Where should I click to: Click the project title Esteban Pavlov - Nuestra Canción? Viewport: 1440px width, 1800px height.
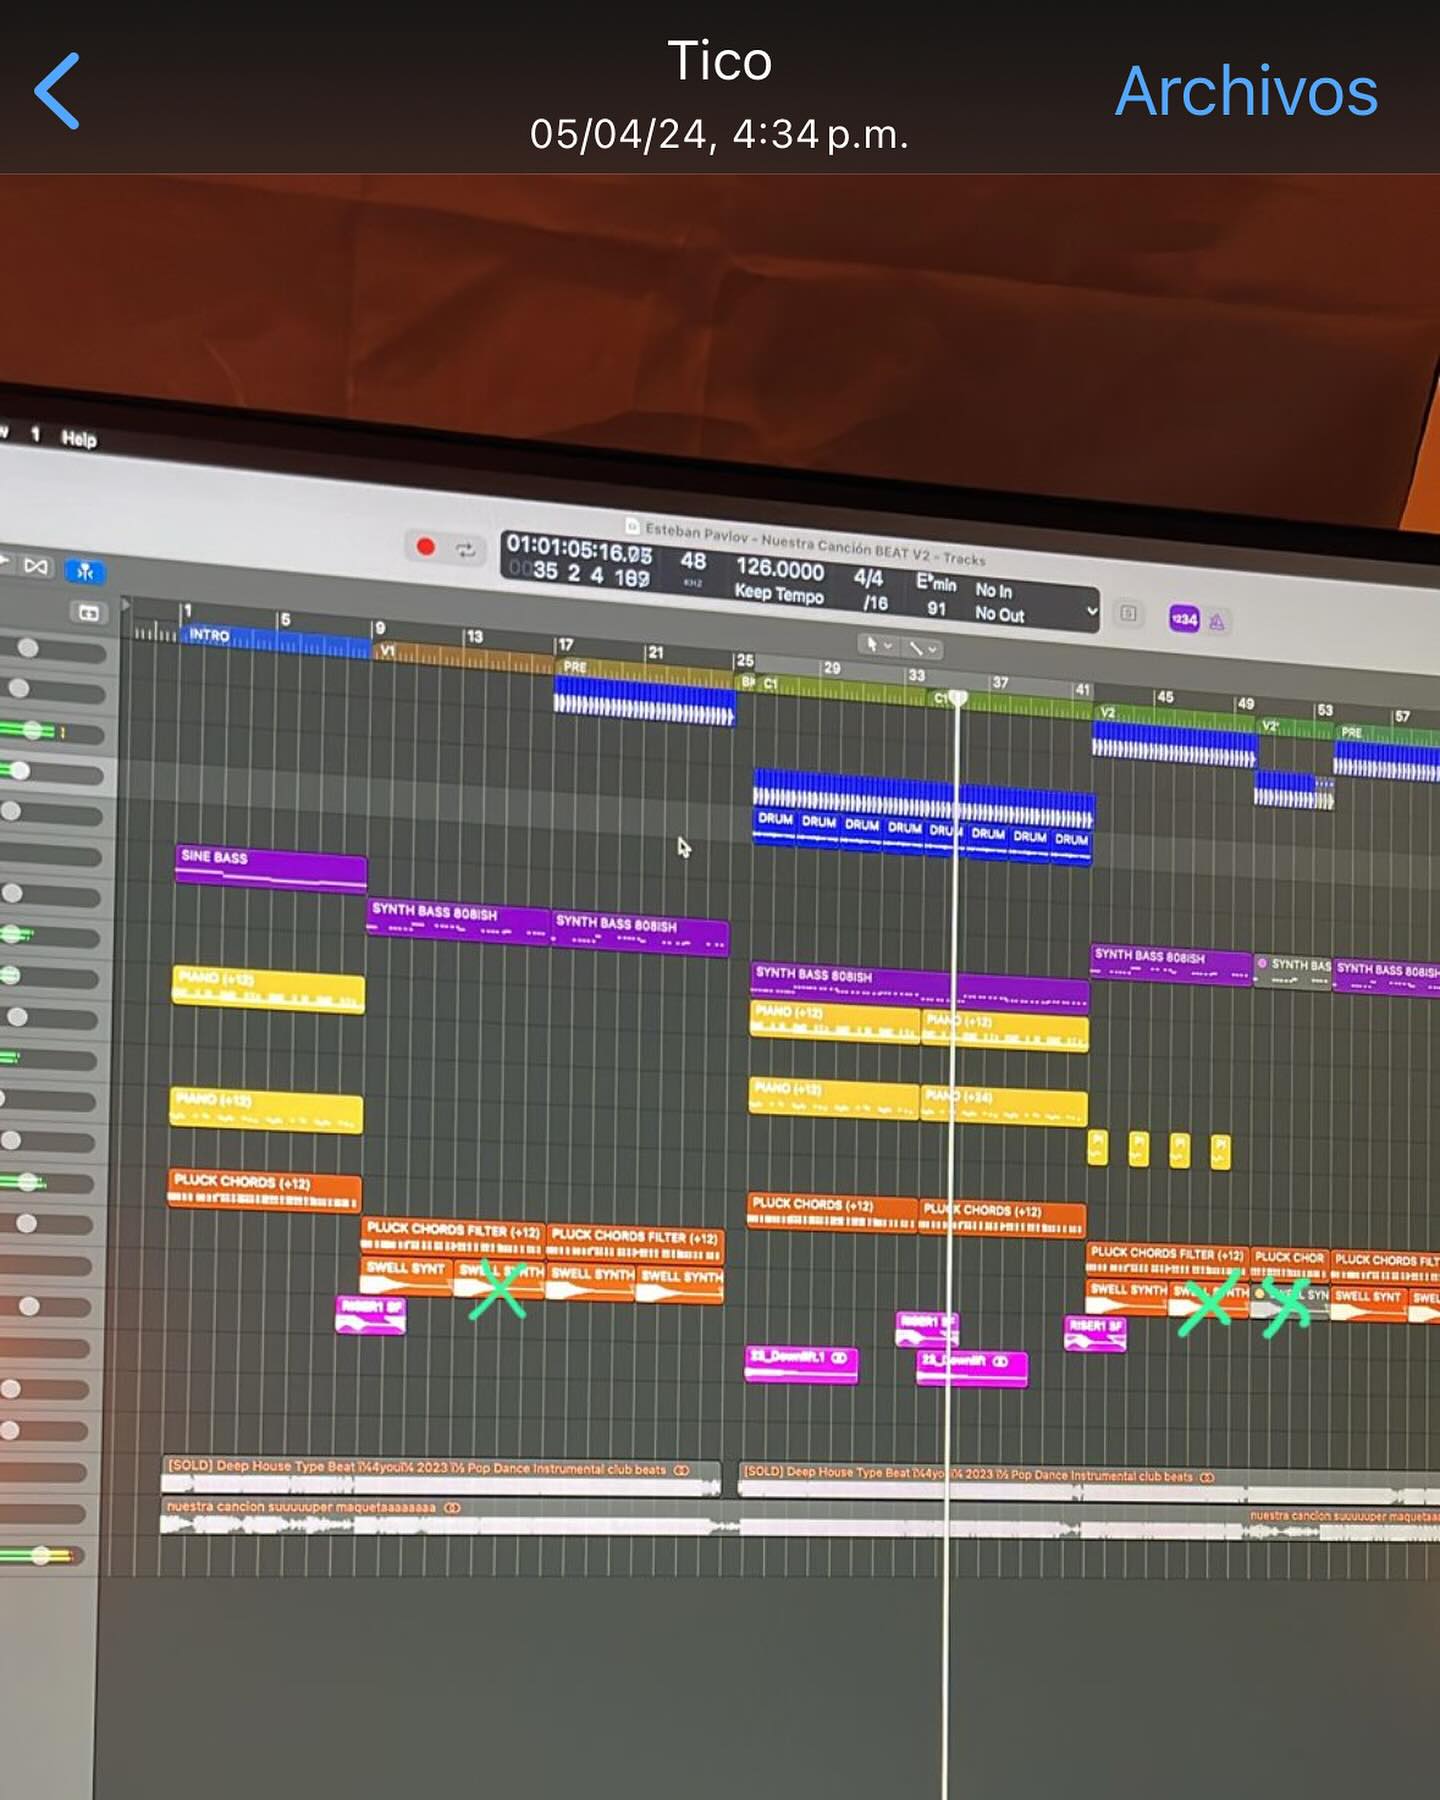pyautogui.click(x=815, y=543)
